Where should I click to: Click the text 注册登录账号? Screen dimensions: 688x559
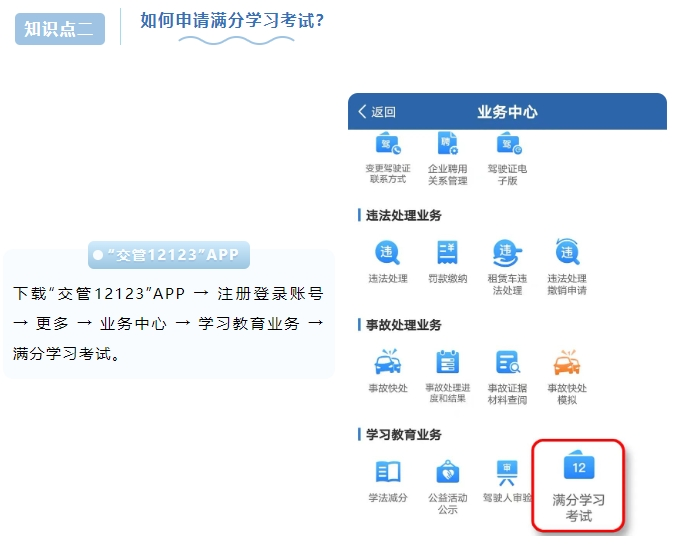pyautogui.click(x=271, y=294)
